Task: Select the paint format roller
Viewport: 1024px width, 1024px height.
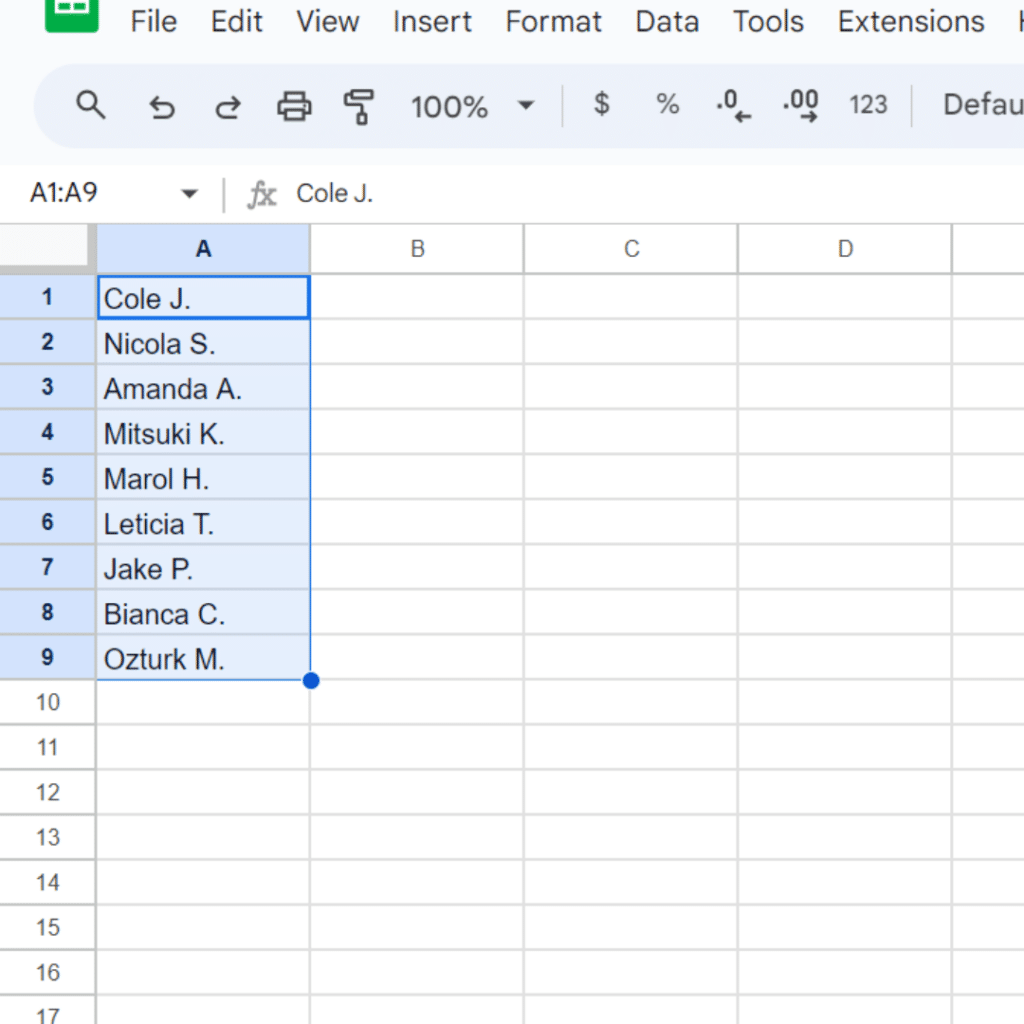Action: tap(359, 106)
